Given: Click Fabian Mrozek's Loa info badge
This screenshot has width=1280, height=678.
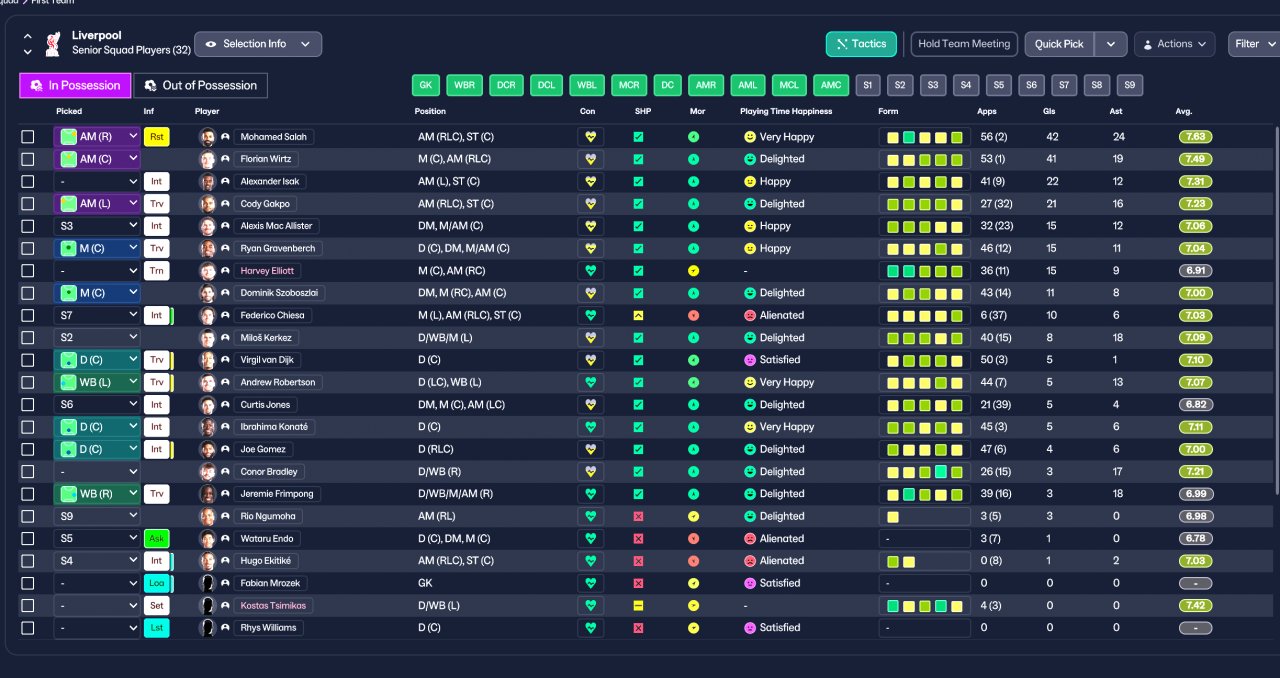Looking at the screenshot, I should (x=156, y=583).
